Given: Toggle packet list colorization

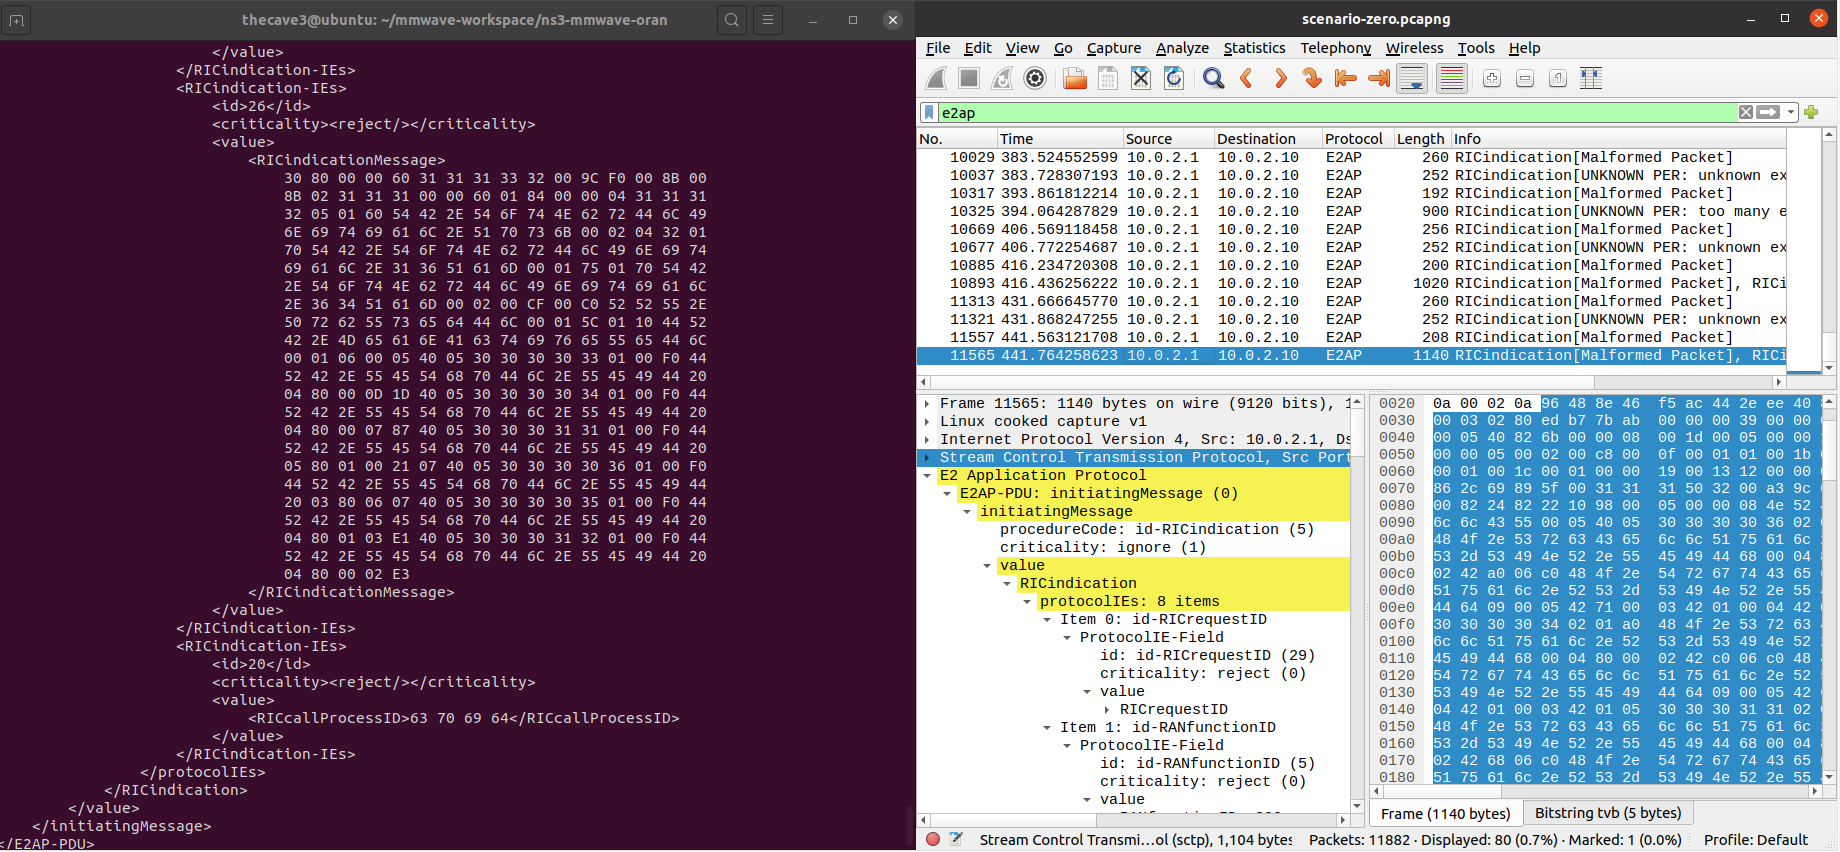Looking at the screenshot, I should tap(1451, 79).
